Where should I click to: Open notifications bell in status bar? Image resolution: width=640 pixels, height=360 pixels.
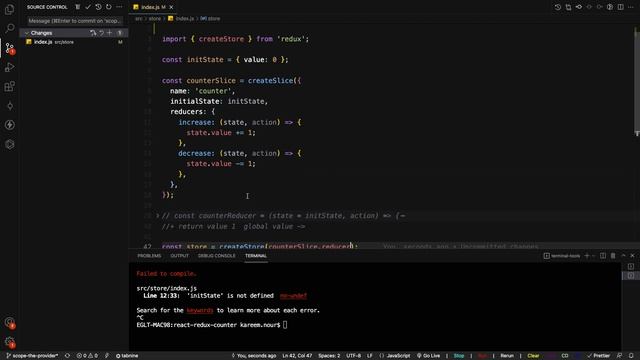coord(631,356)
